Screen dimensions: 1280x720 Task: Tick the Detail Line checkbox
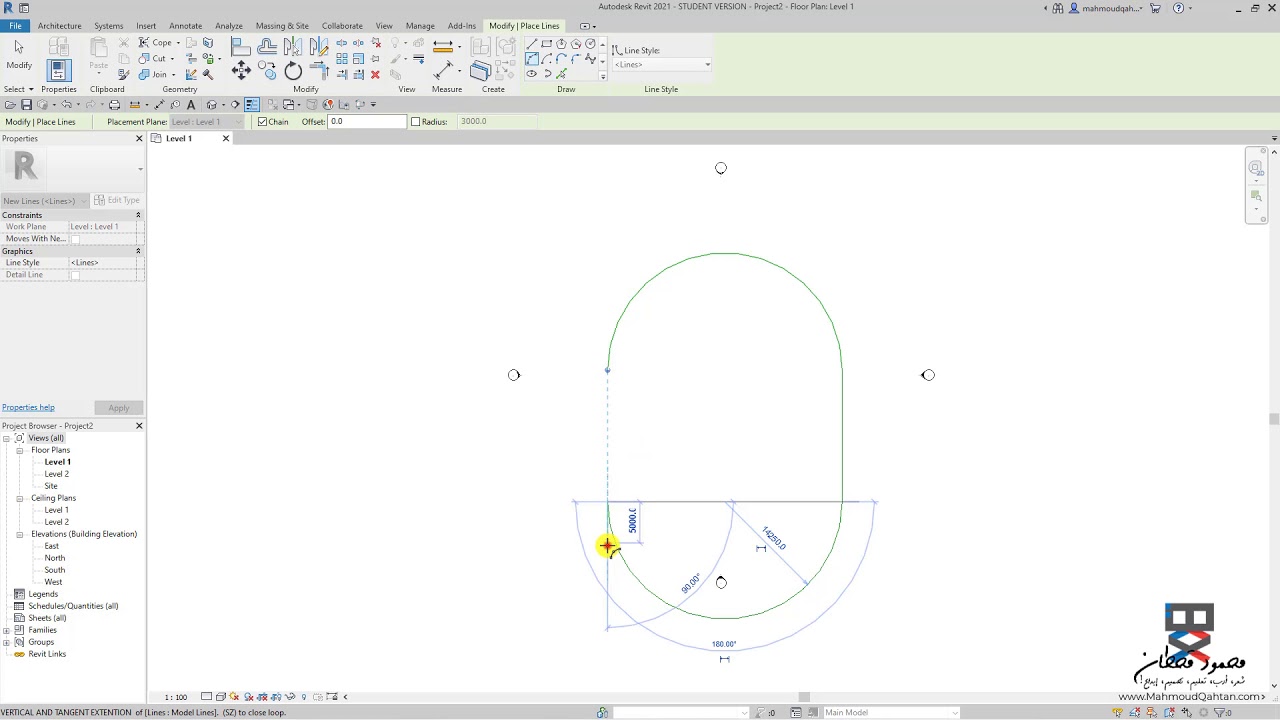coord(75,275)
